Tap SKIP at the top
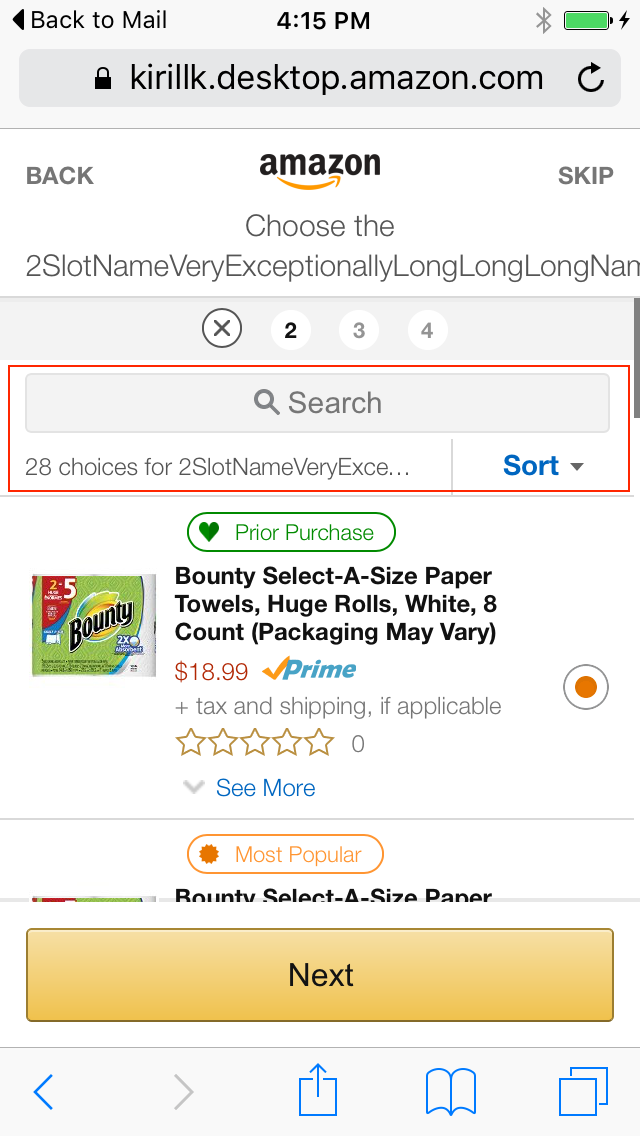Screen dimensions: 640x1136 coord(586,175)
